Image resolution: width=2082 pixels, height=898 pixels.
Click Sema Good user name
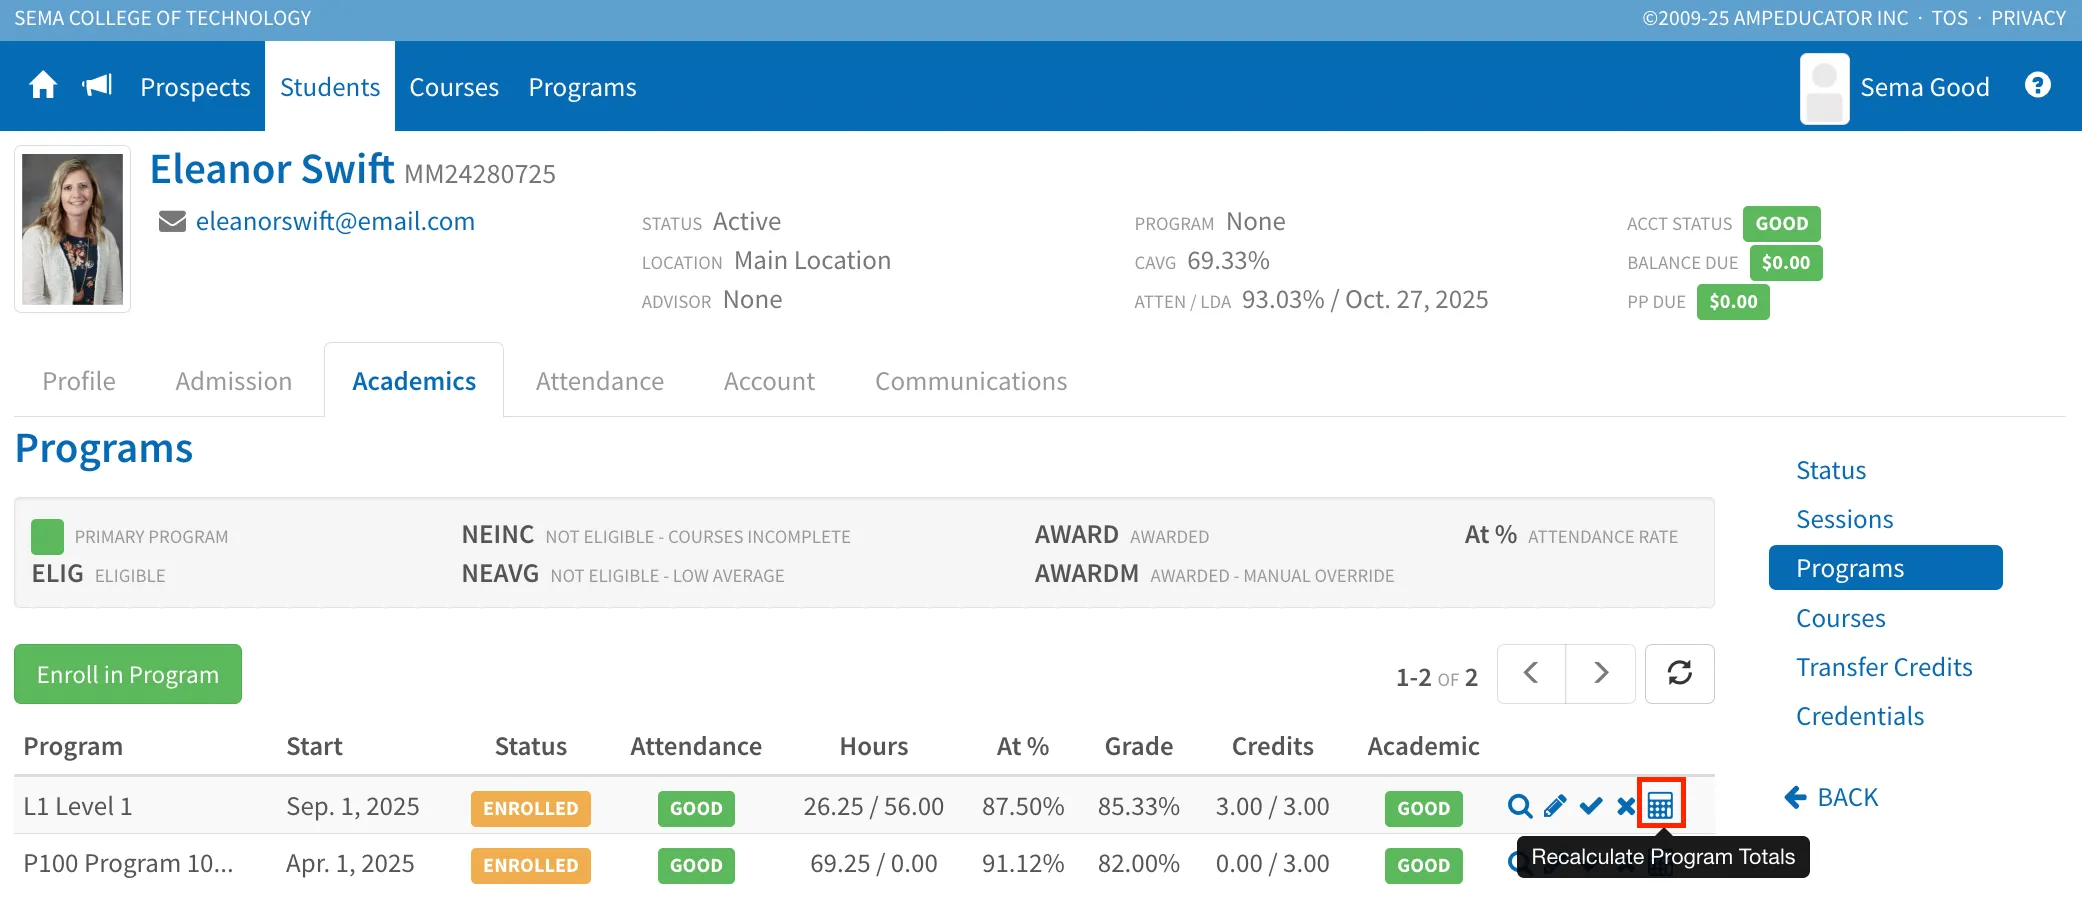click(x=1925, y=87)
